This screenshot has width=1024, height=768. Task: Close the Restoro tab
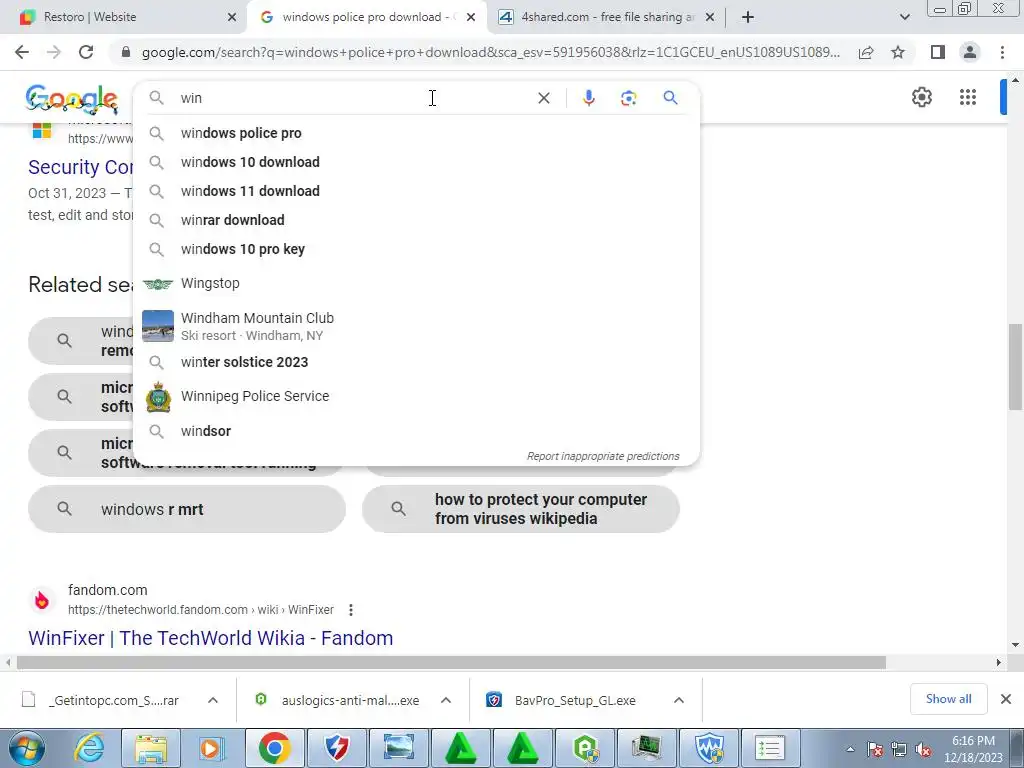click(232, 17)
